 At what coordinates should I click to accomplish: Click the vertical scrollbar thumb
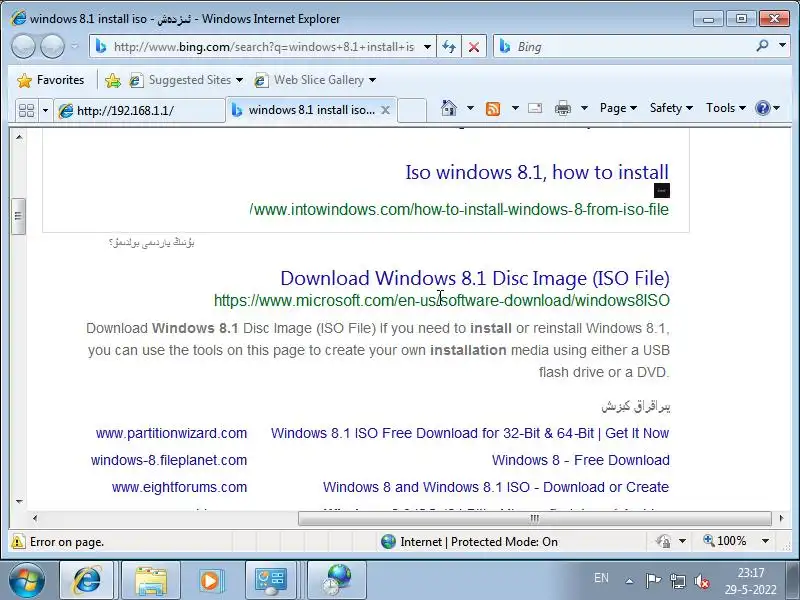tap(18, 216)
